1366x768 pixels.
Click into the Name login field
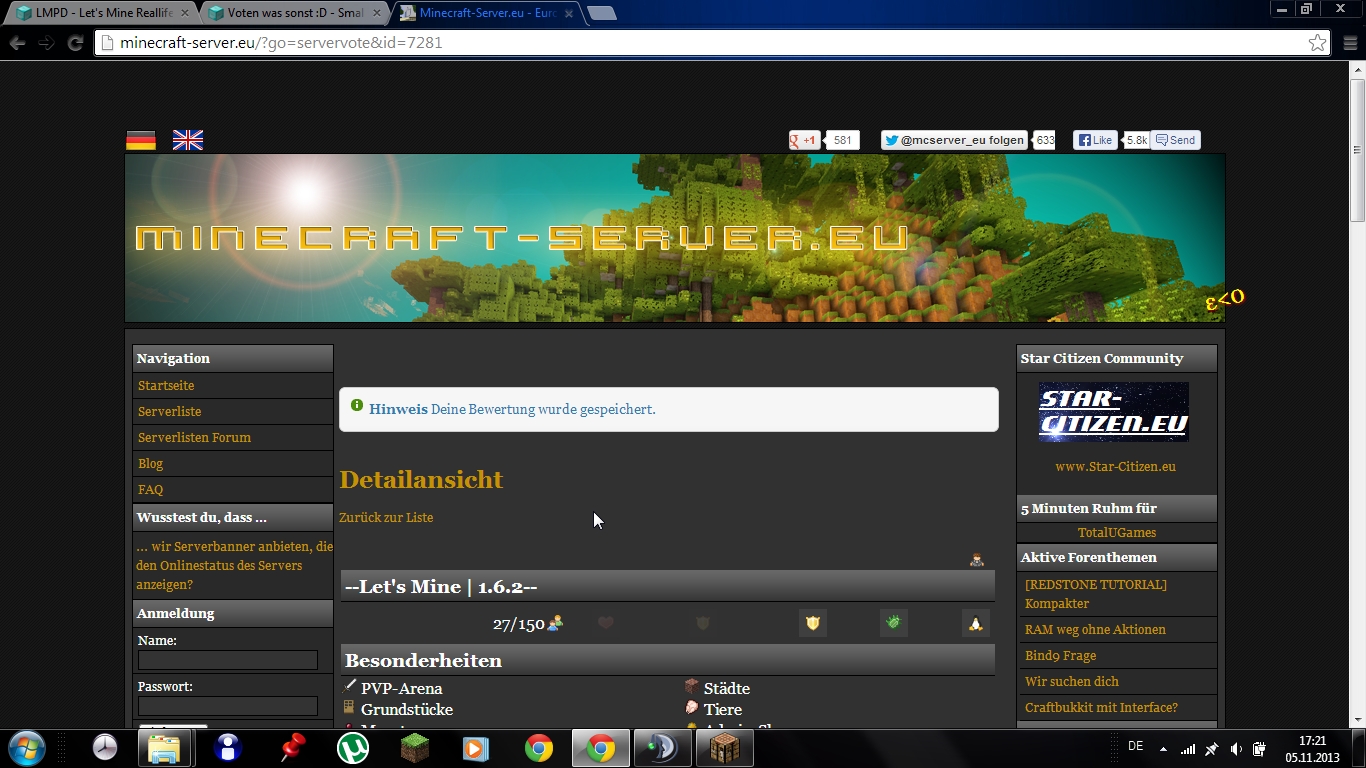[228, 660]
